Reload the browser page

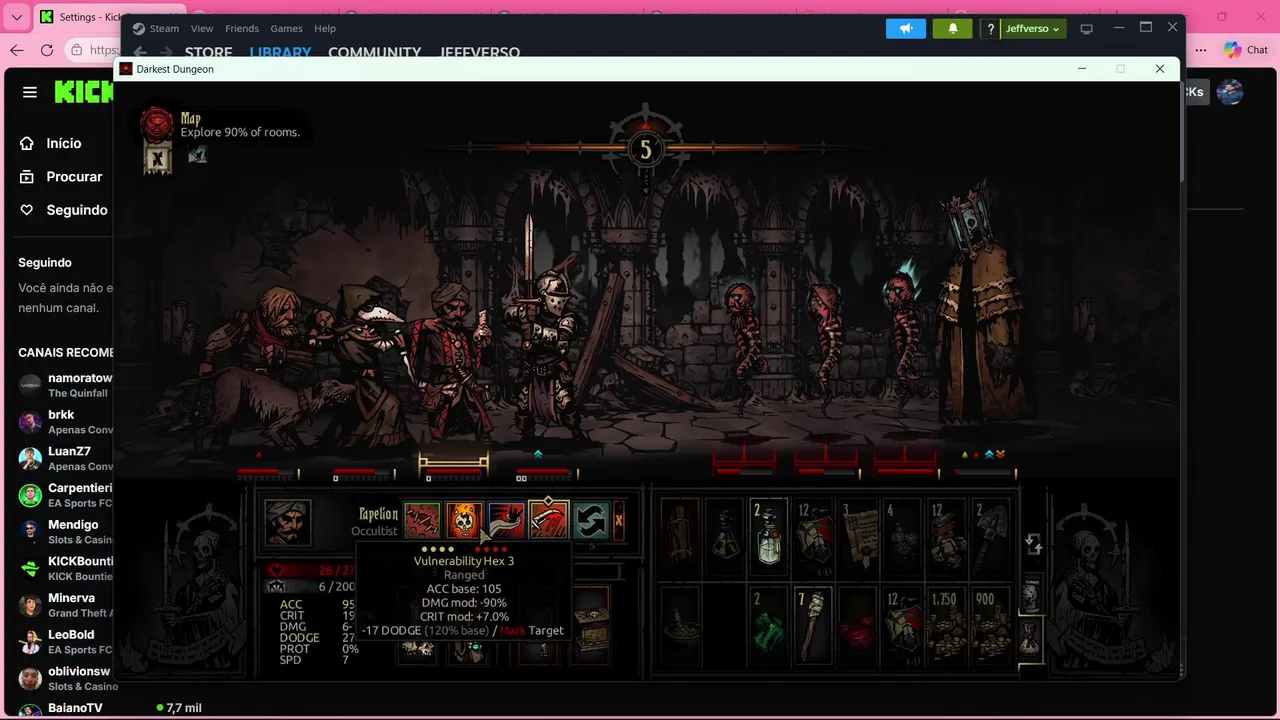pyautogui.click(x=47, y=50)
